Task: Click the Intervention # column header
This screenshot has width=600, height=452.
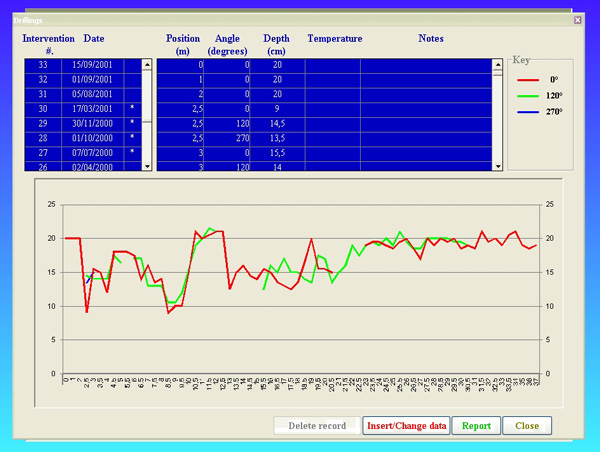Action: click(x=49, y=44)
